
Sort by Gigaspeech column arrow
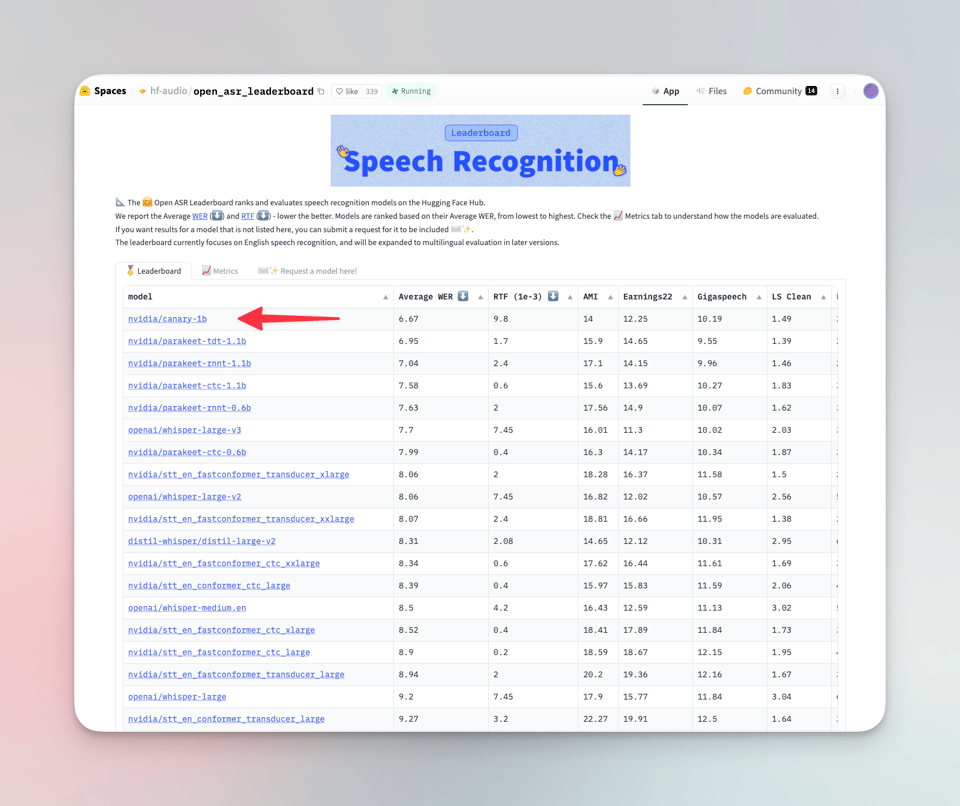click(x=759, y=297)
